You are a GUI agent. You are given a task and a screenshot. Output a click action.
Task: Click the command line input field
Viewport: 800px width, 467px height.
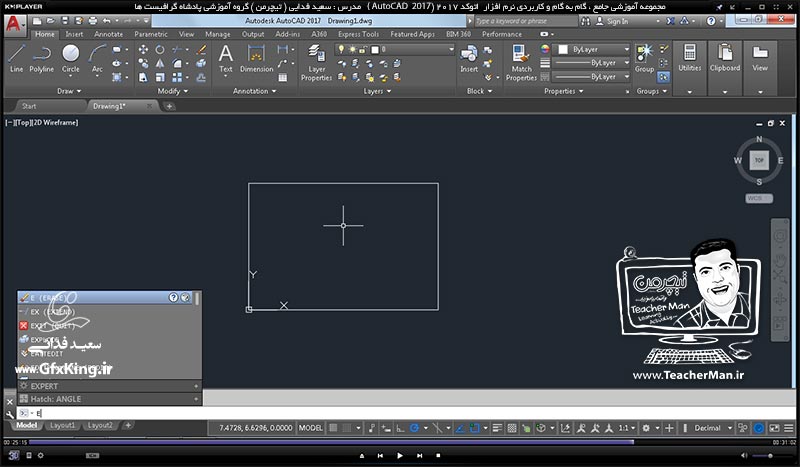pyautogui.click(x=406, y=413)
